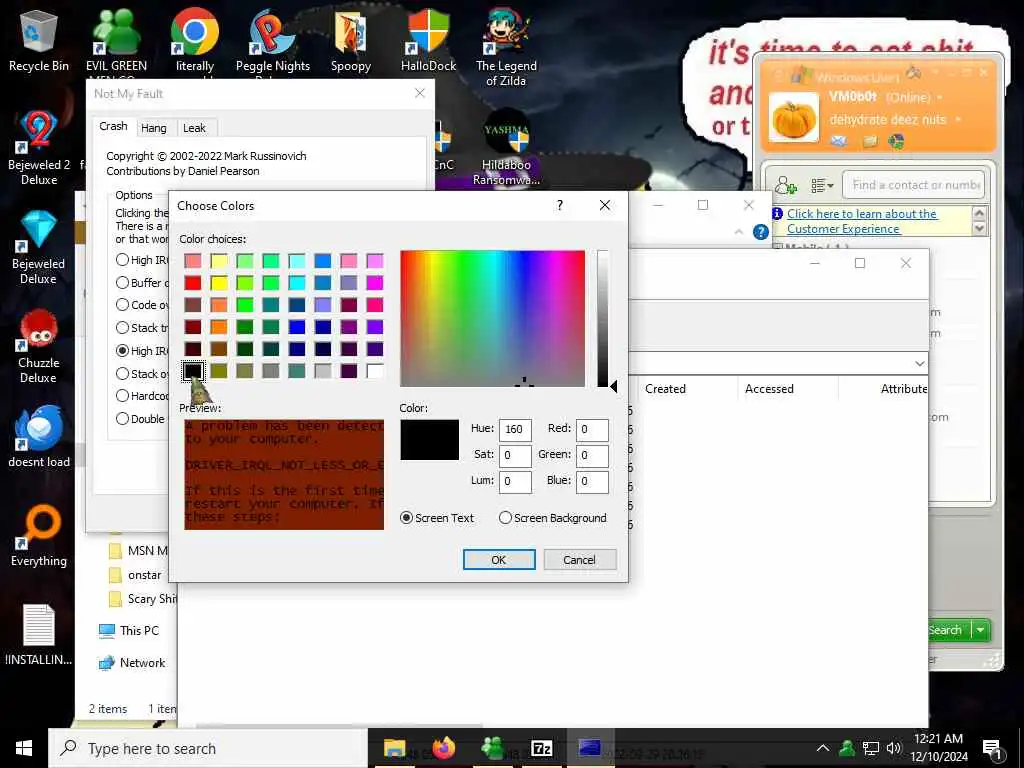Click the folder icon in Messenger header
Image resolution: width=1024 pixels, height=768 pixels.
click(x=870, y=141)
